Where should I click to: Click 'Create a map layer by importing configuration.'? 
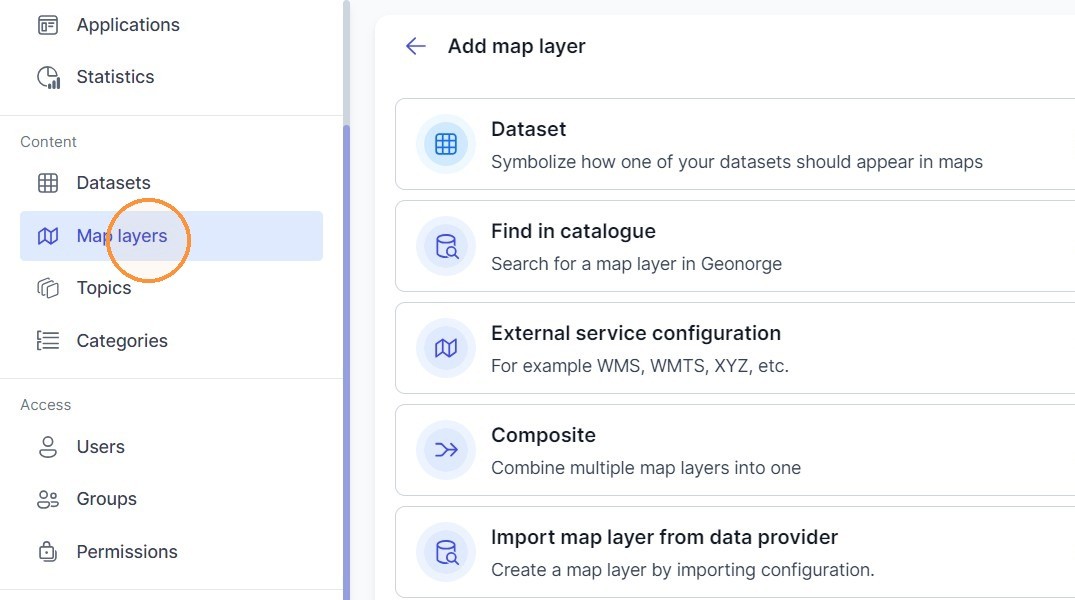pos(683,570)
